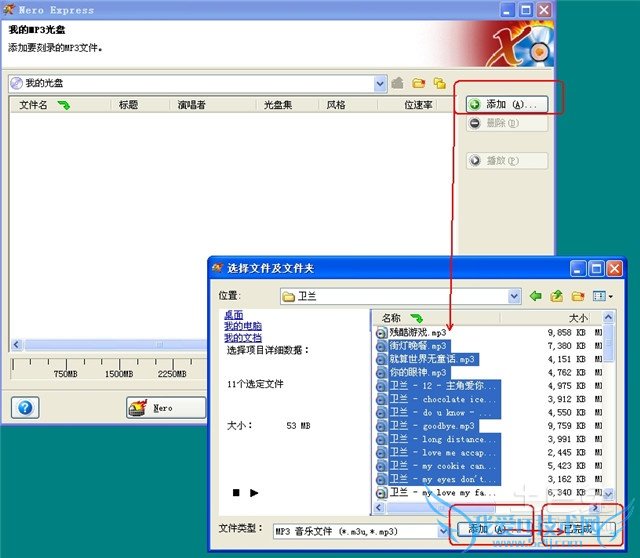This screenshot has height=558, width=640.
Task: Open the 文件类型 MP3 音乐文件 dropdown
Action: click(443, 531)
